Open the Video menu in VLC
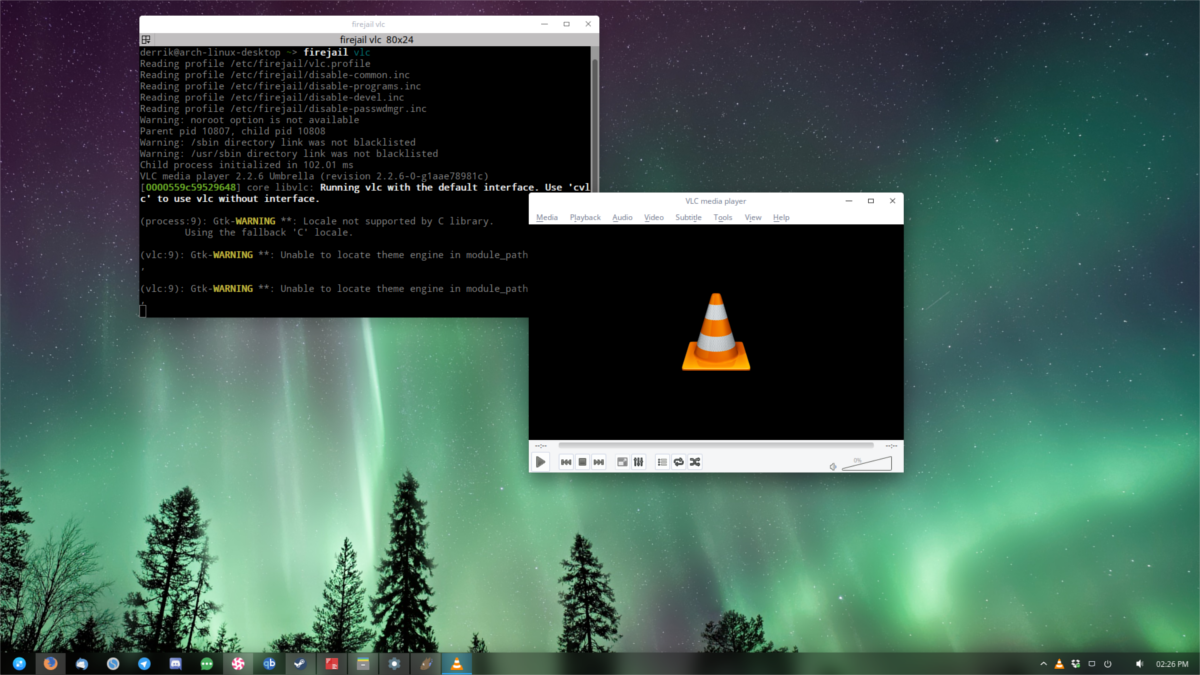 click(654, 217)
